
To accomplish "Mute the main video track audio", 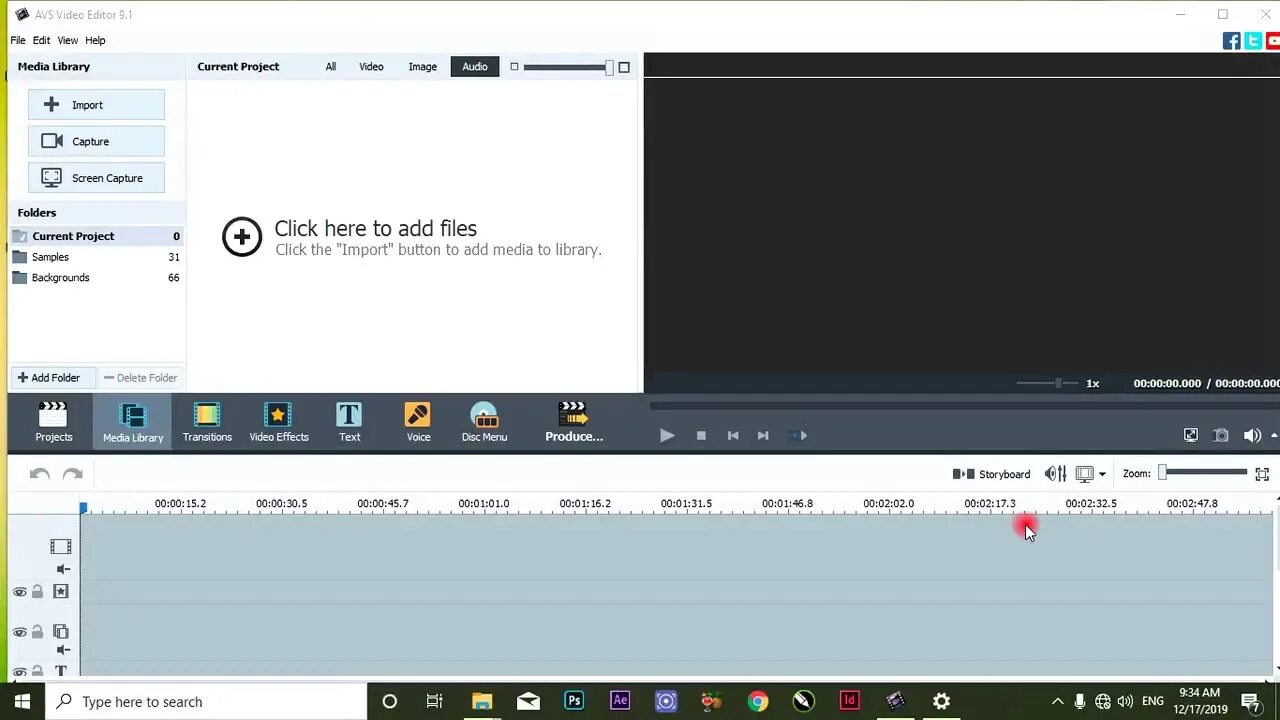I will (x=63, y=569).
